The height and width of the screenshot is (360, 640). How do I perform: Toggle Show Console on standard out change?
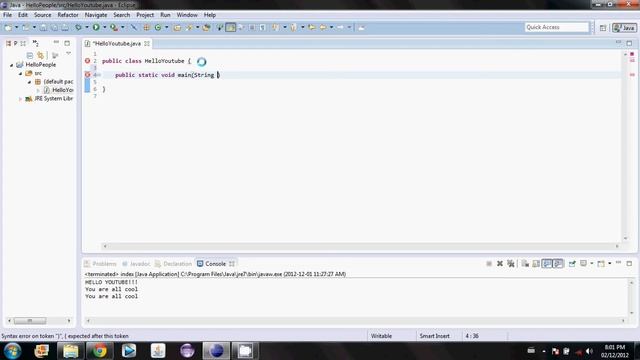[x=547, y=264]
